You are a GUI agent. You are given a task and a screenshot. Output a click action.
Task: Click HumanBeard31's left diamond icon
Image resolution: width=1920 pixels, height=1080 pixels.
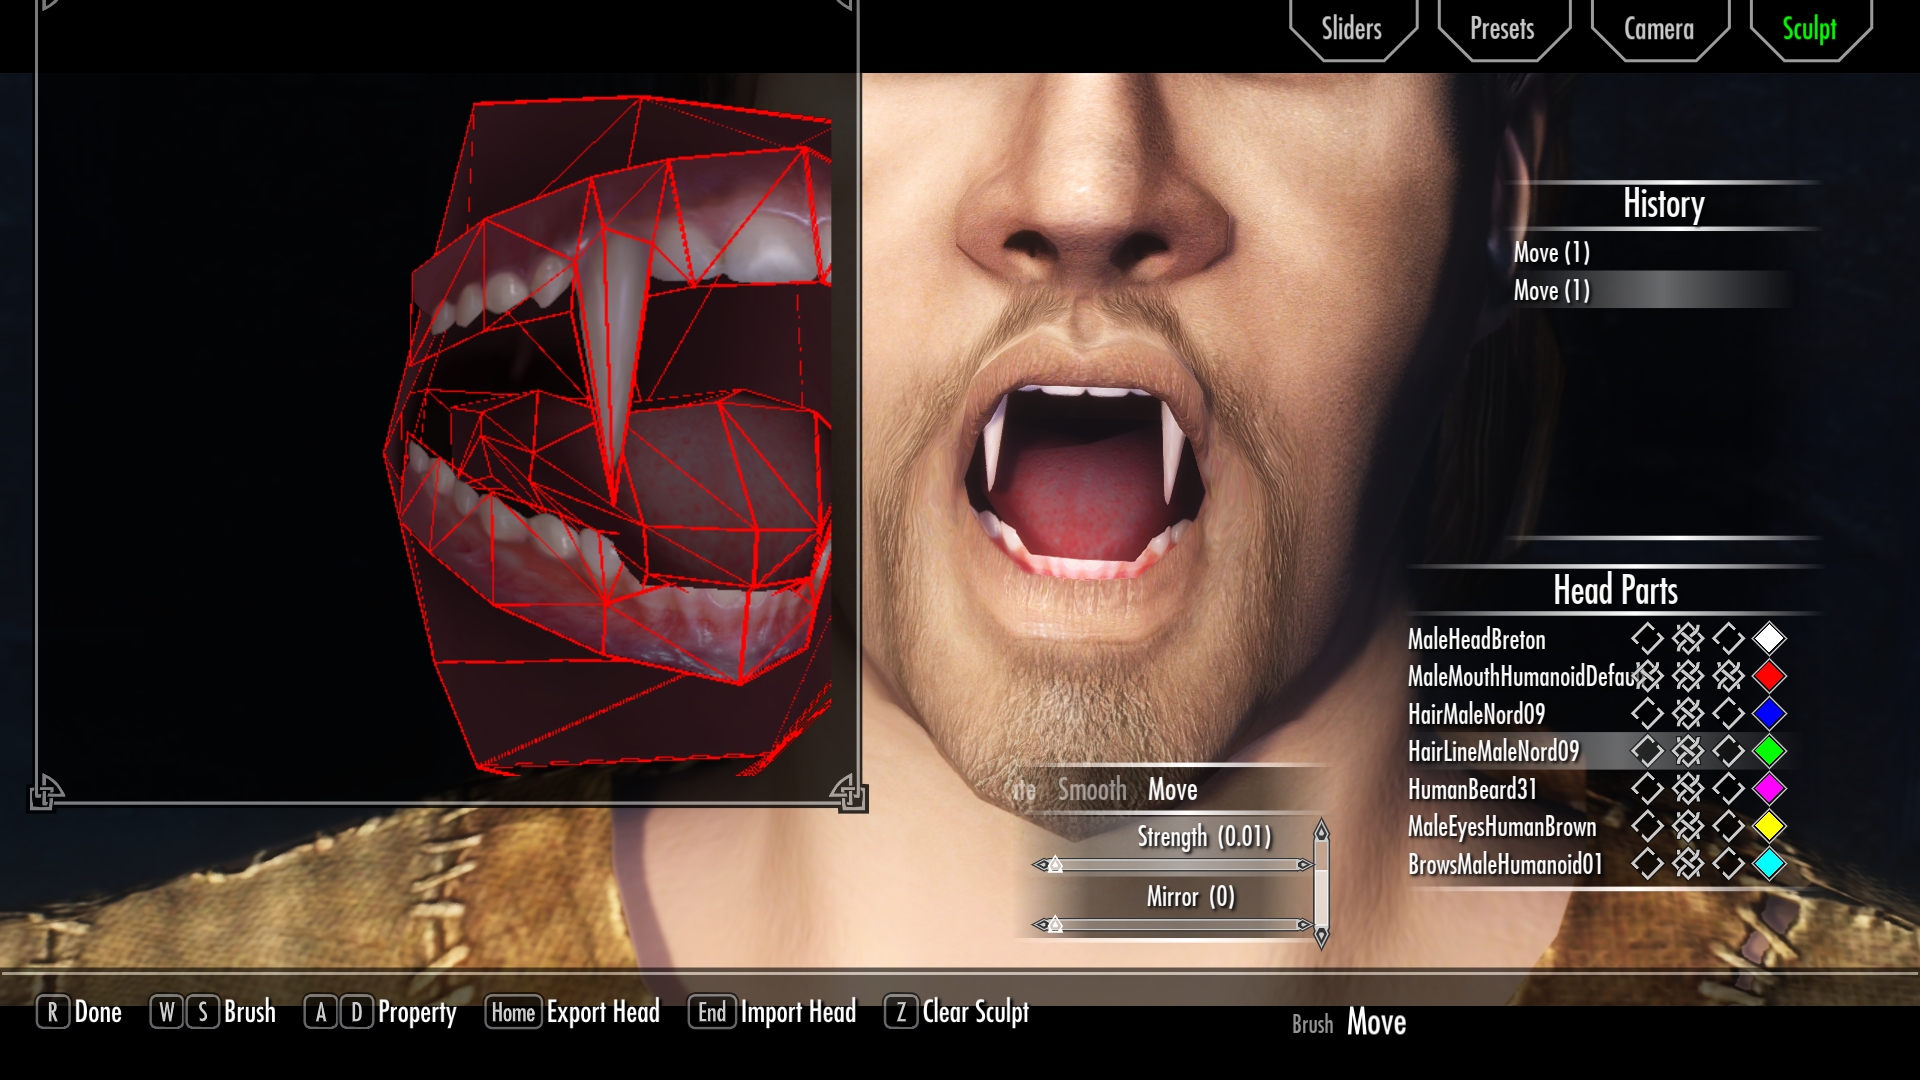(1647, 789)
